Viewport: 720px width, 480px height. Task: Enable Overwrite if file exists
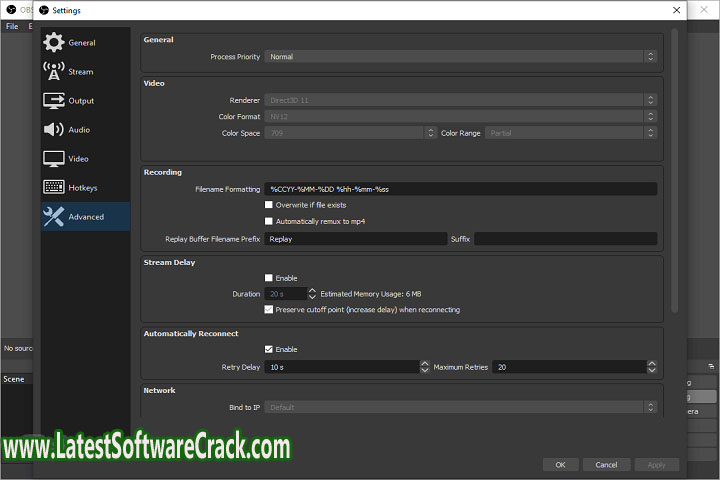point(268,205)
